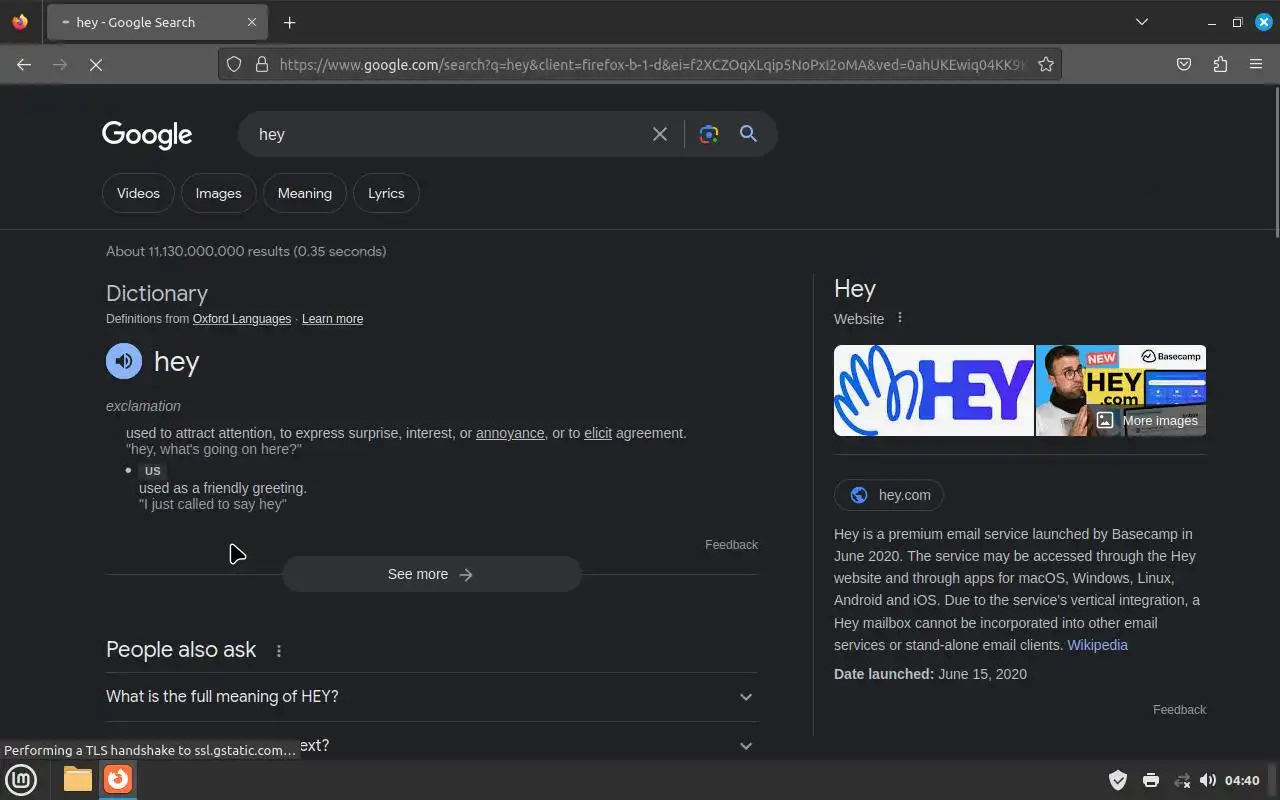Open the Wikipedia link in Hey panel

coord(1097,645)
